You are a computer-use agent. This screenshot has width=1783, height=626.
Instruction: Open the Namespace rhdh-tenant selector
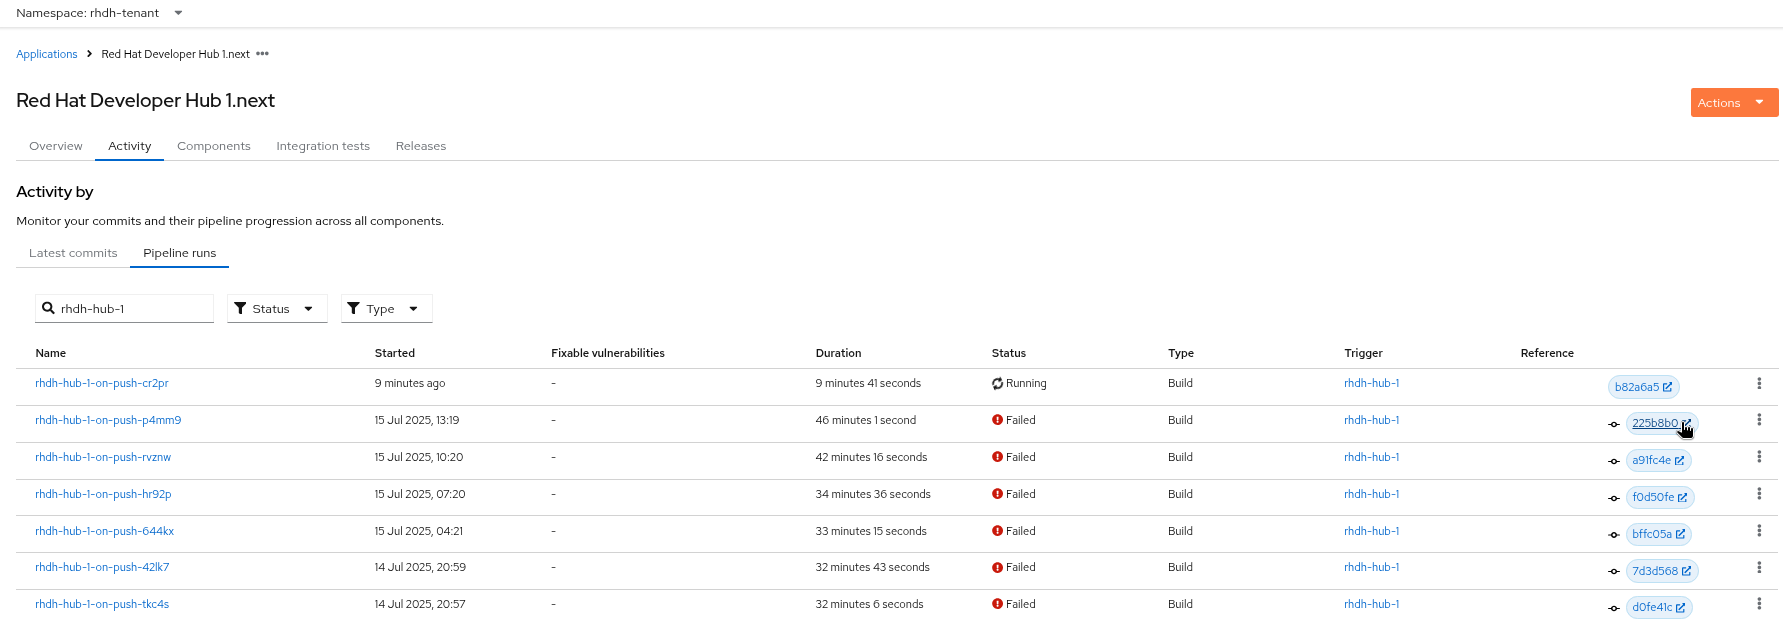click(x=99, y=13)
